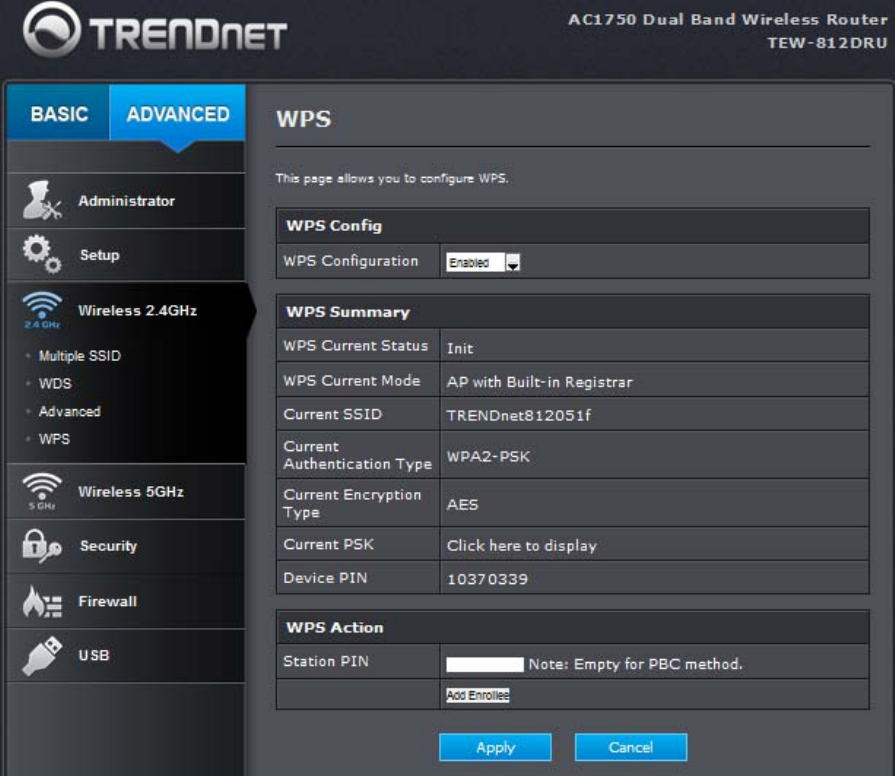Click the TRENDnet logo icon
Image resolution: width=895 pixels, height=776 pixels.
click(51, 29)
